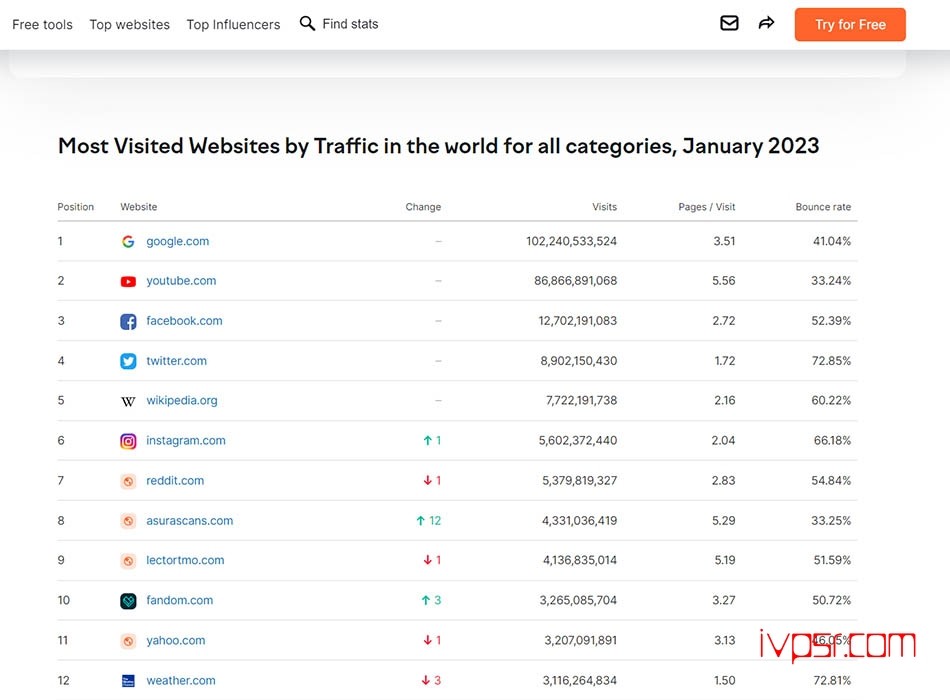Open the fandom.com link
The height and width of the screenshot is (700, 950).
pos(180,600)
